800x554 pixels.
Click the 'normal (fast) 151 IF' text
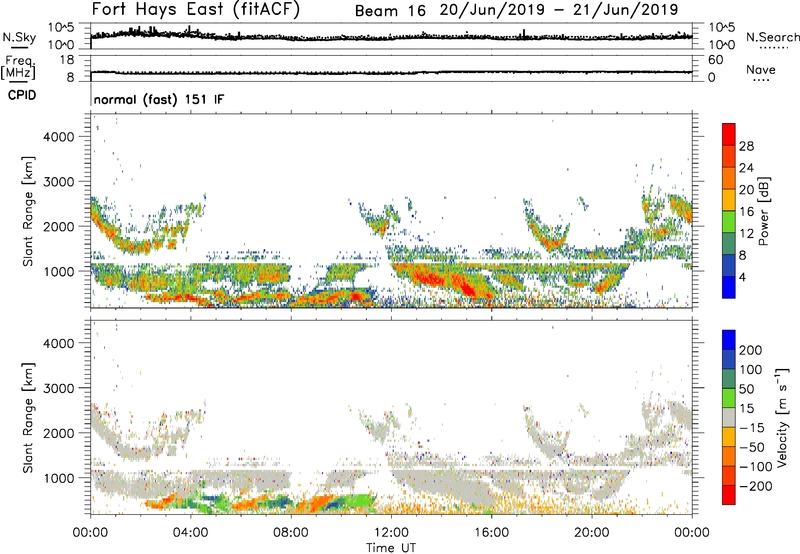(x=159, y=99)
